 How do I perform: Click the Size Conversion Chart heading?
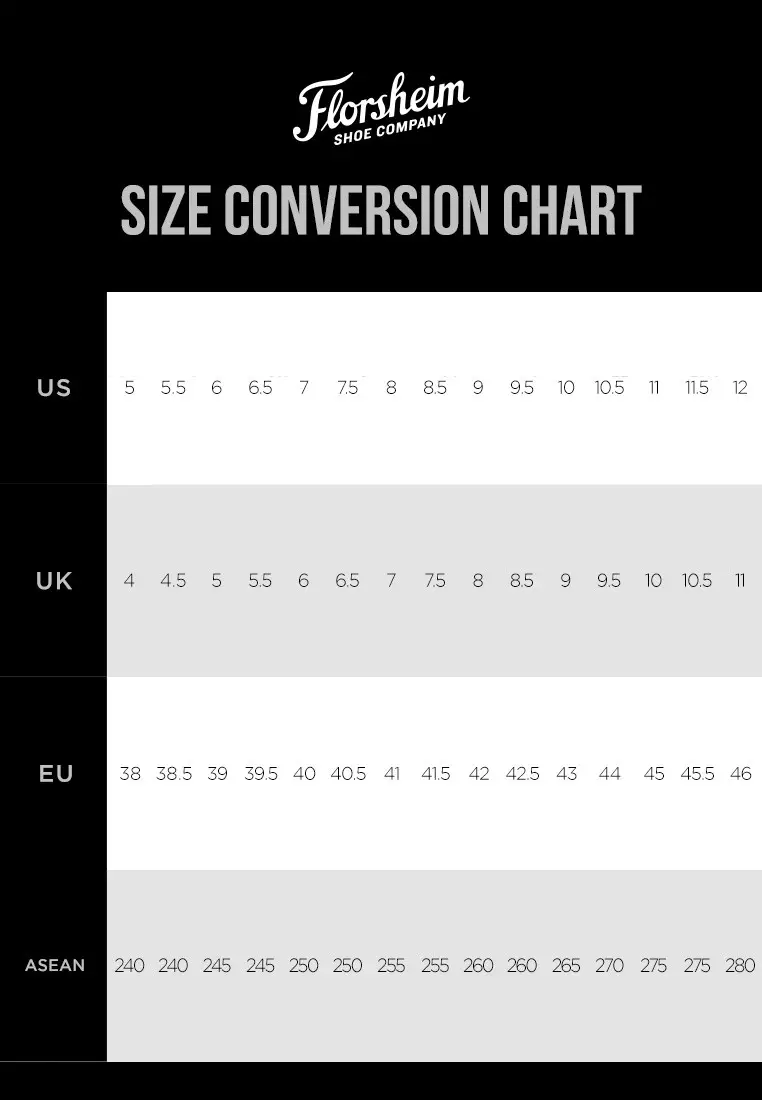pyautogui.click(x=380, y=211)
